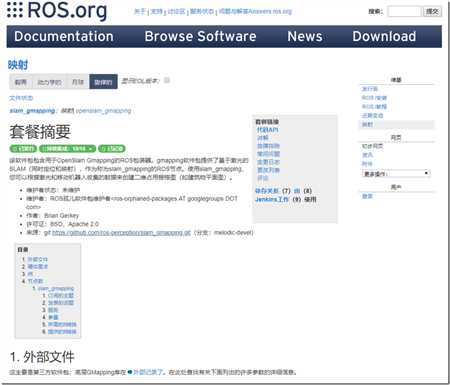Viewport: 450px width, 385px height.
Task: Open the Documentation menu
Action: click(x=64, y=36)
